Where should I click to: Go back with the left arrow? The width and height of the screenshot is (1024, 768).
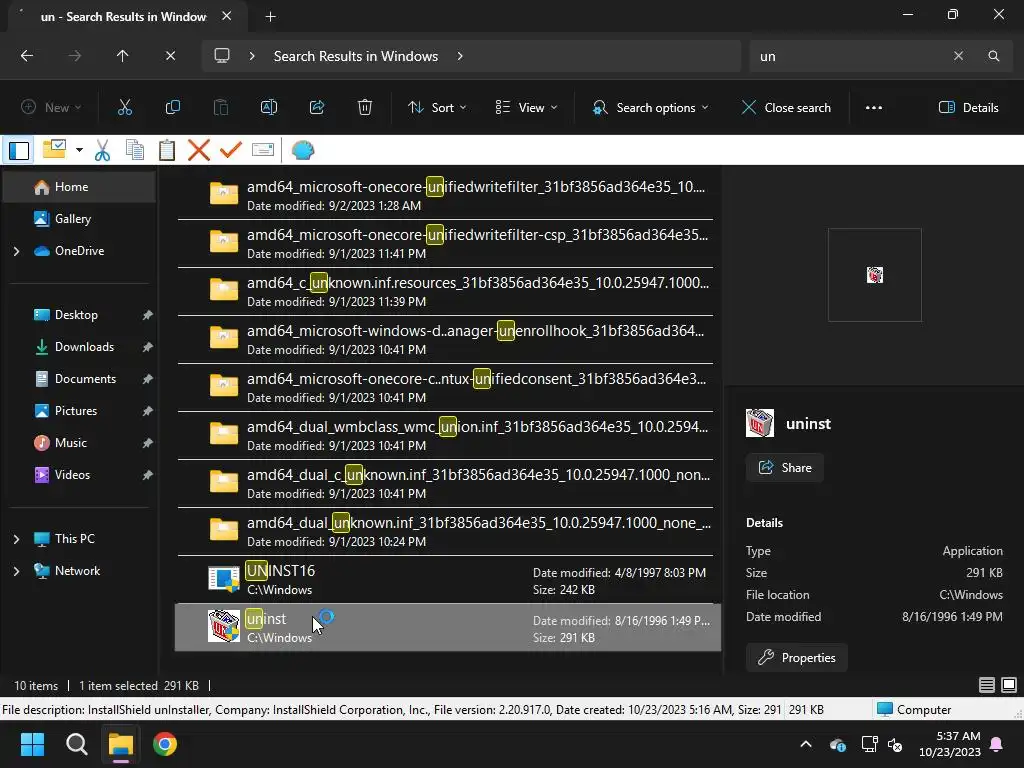[x=27, y=56]
